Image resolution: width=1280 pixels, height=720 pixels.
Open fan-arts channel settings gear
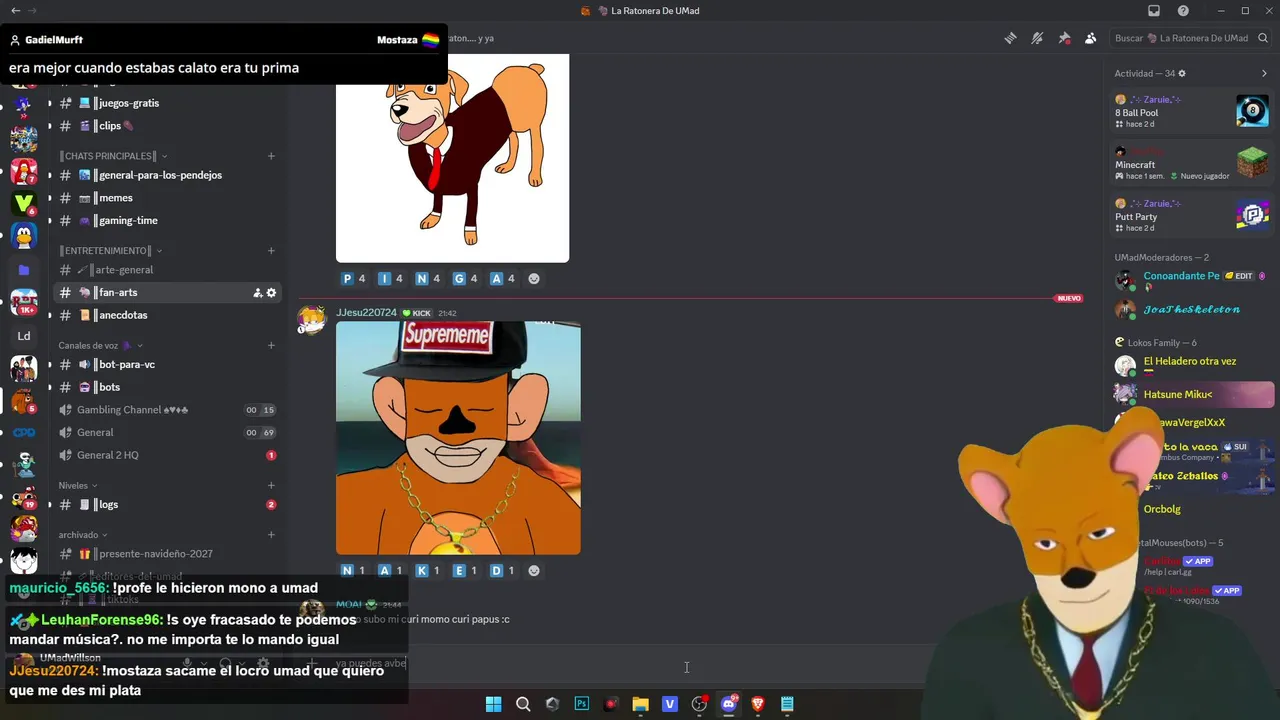coord(271,293)
